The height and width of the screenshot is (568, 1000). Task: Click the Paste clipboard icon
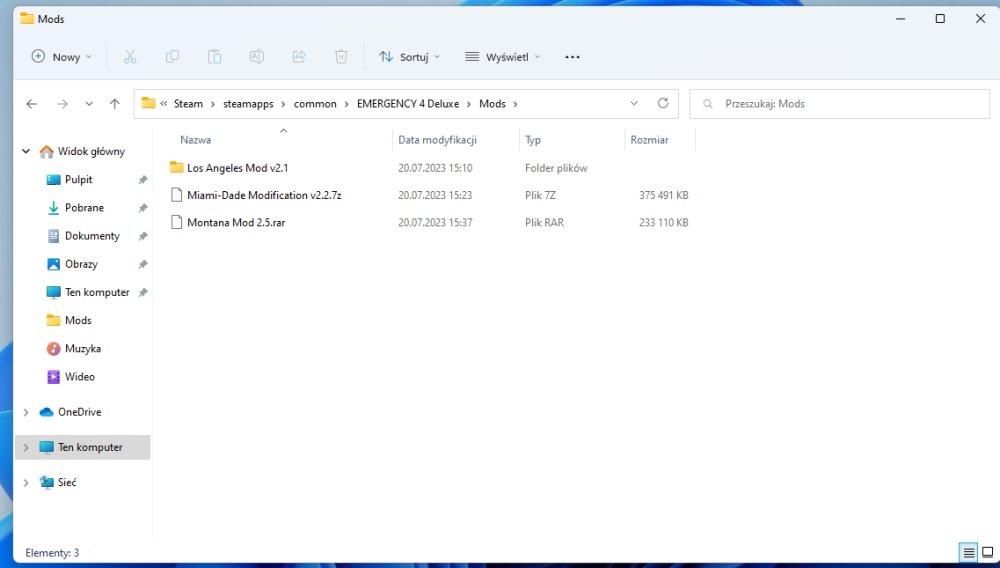point(214,57)
